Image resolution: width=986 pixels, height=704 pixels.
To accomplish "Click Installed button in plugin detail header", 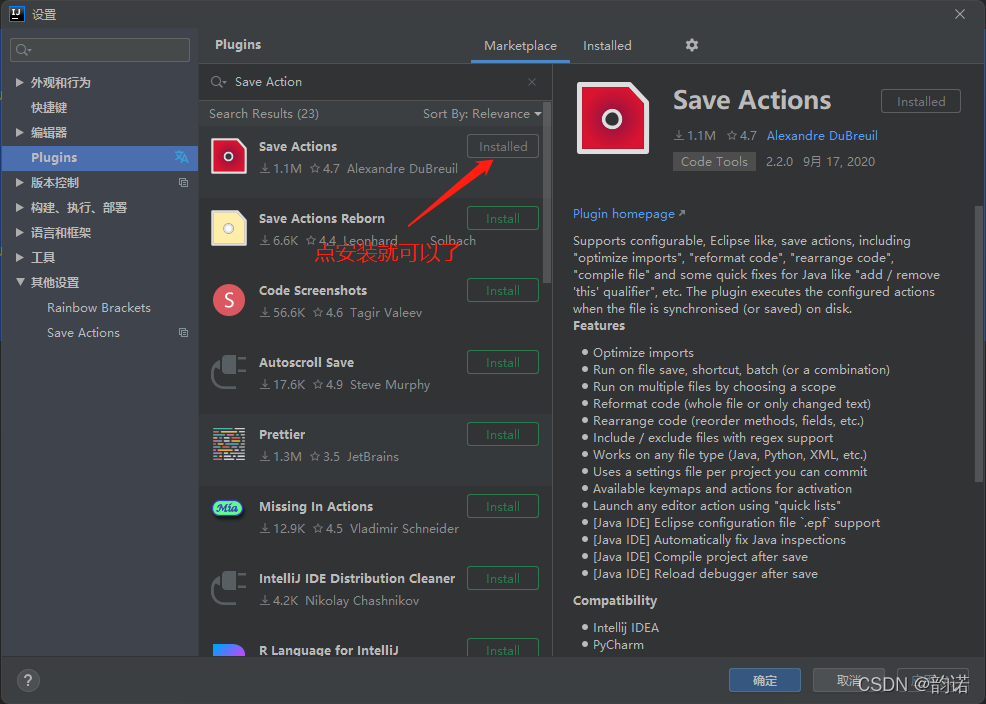I will point(921,101).
